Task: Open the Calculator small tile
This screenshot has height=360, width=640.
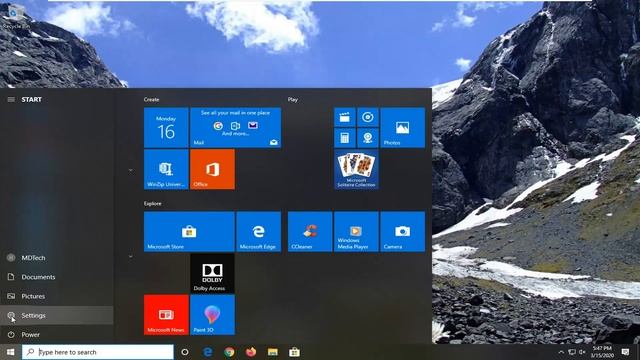Action: point(345,138)
